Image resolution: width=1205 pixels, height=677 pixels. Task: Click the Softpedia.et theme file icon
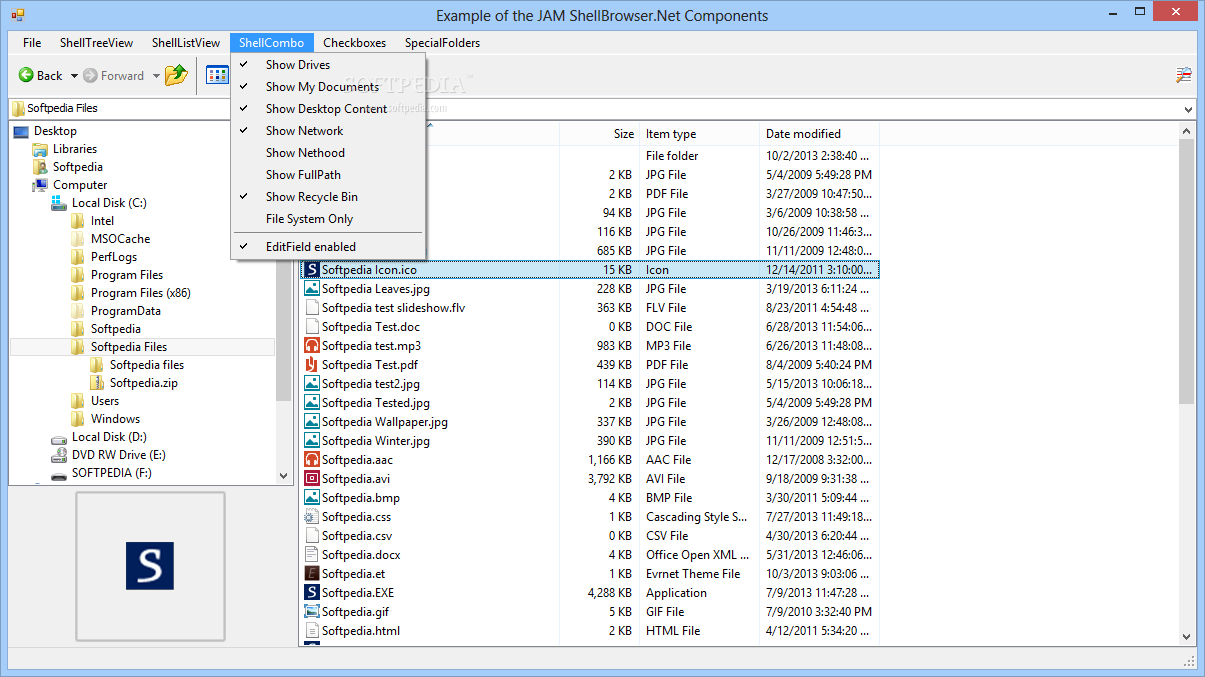pyautogui.click(x=312, y=573)
